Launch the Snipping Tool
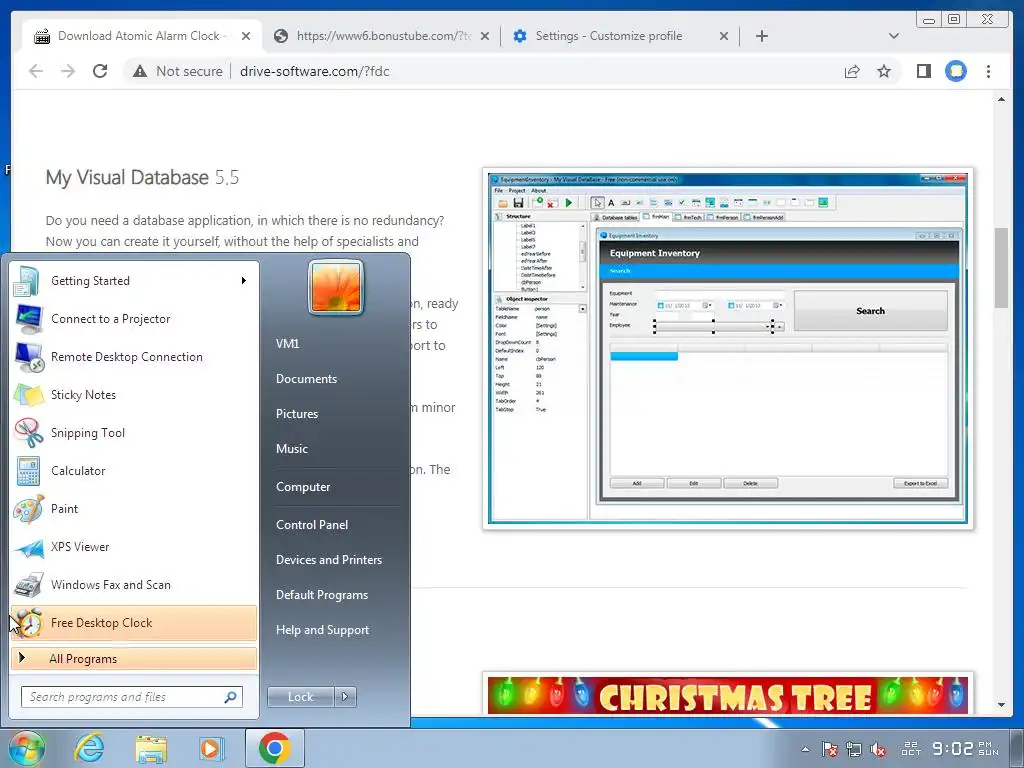Screen dimensions: 1024x768 click(x=133, y=432)
